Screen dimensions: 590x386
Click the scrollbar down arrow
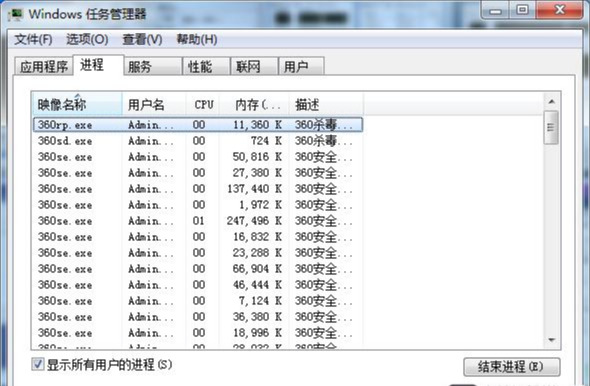tap(552, 340)
